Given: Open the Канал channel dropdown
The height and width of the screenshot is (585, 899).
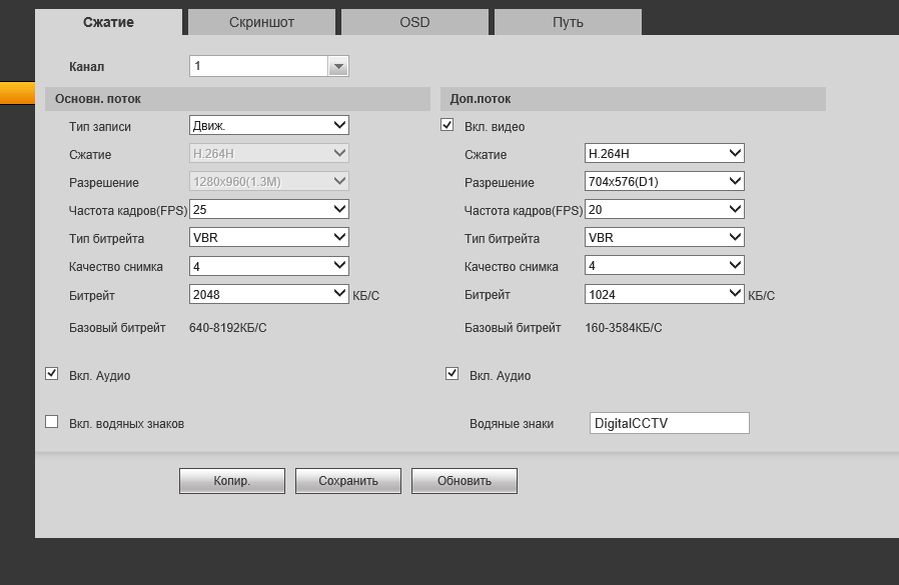Looking at the screenshot, I should (269, 66).
